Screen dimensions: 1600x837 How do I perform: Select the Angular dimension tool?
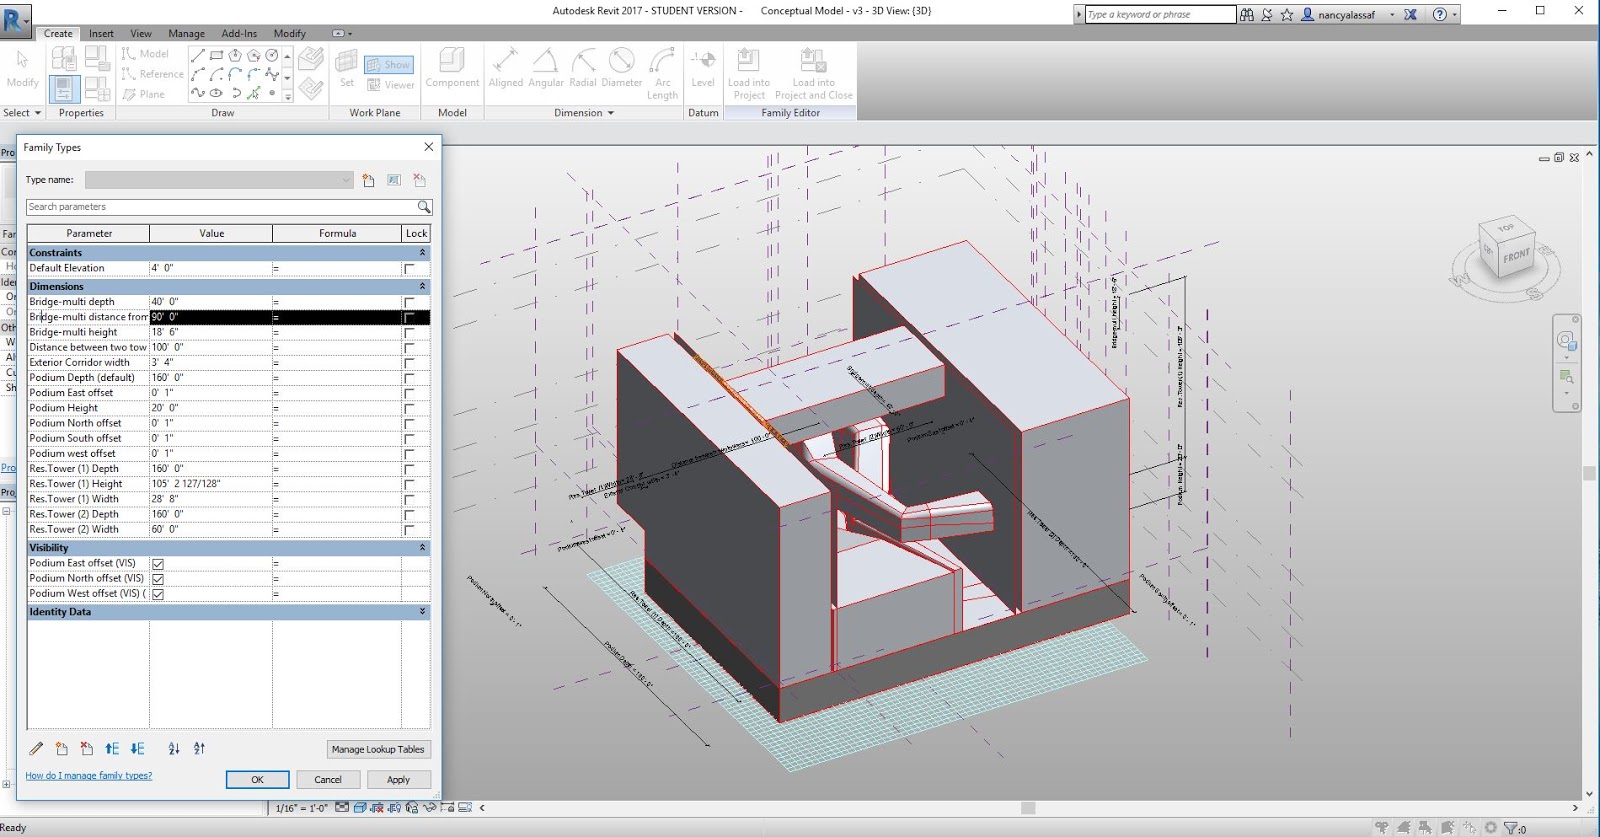point(546,69)
